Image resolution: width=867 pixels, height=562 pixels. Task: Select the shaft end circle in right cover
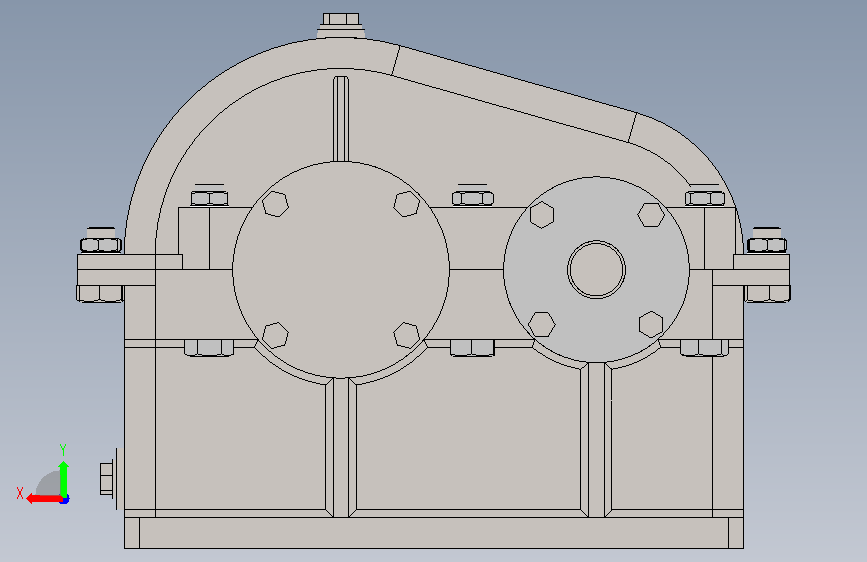pyautogui.click(x=596, y=269)
